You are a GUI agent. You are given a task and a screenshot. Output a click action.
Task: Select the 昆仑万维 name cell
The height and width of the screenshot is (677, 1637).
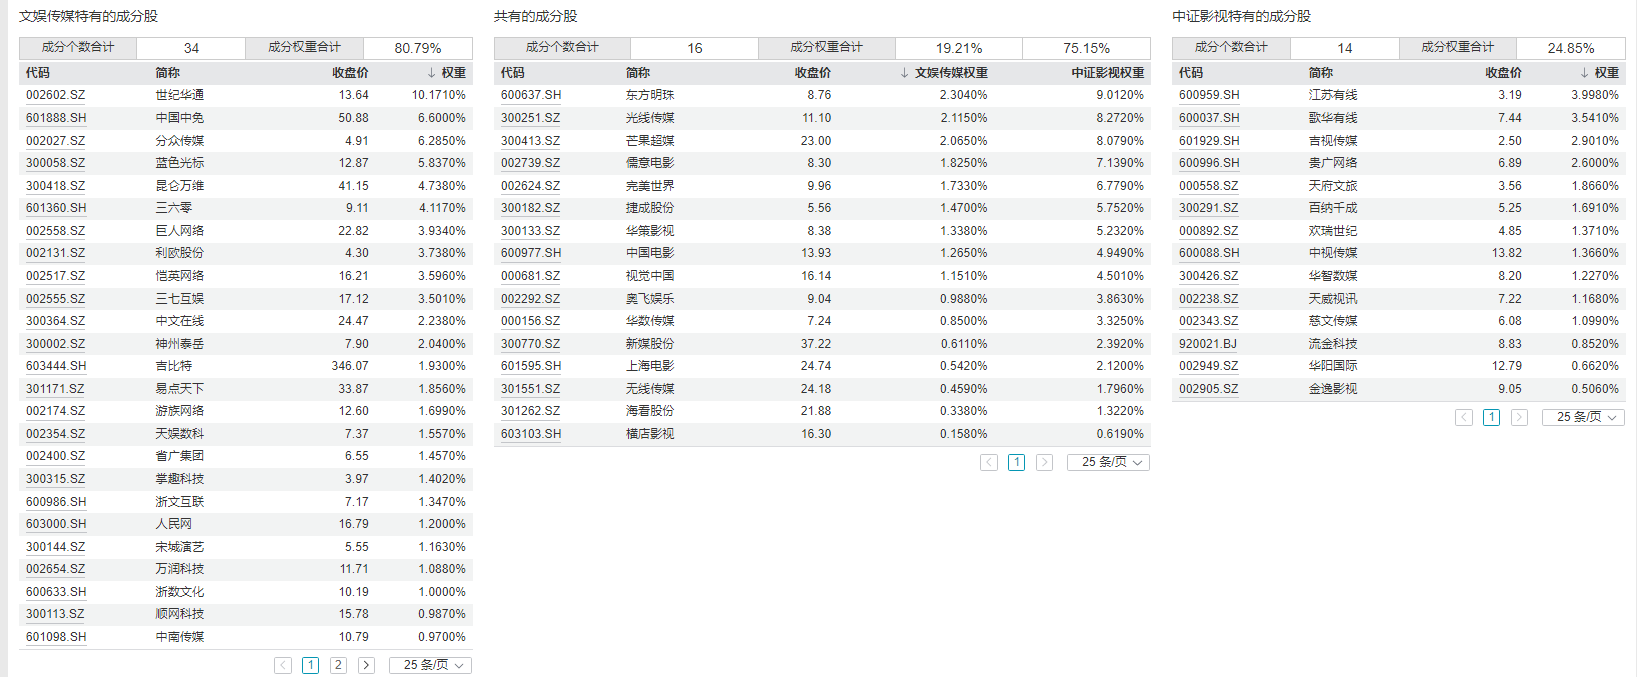point(180,186)
